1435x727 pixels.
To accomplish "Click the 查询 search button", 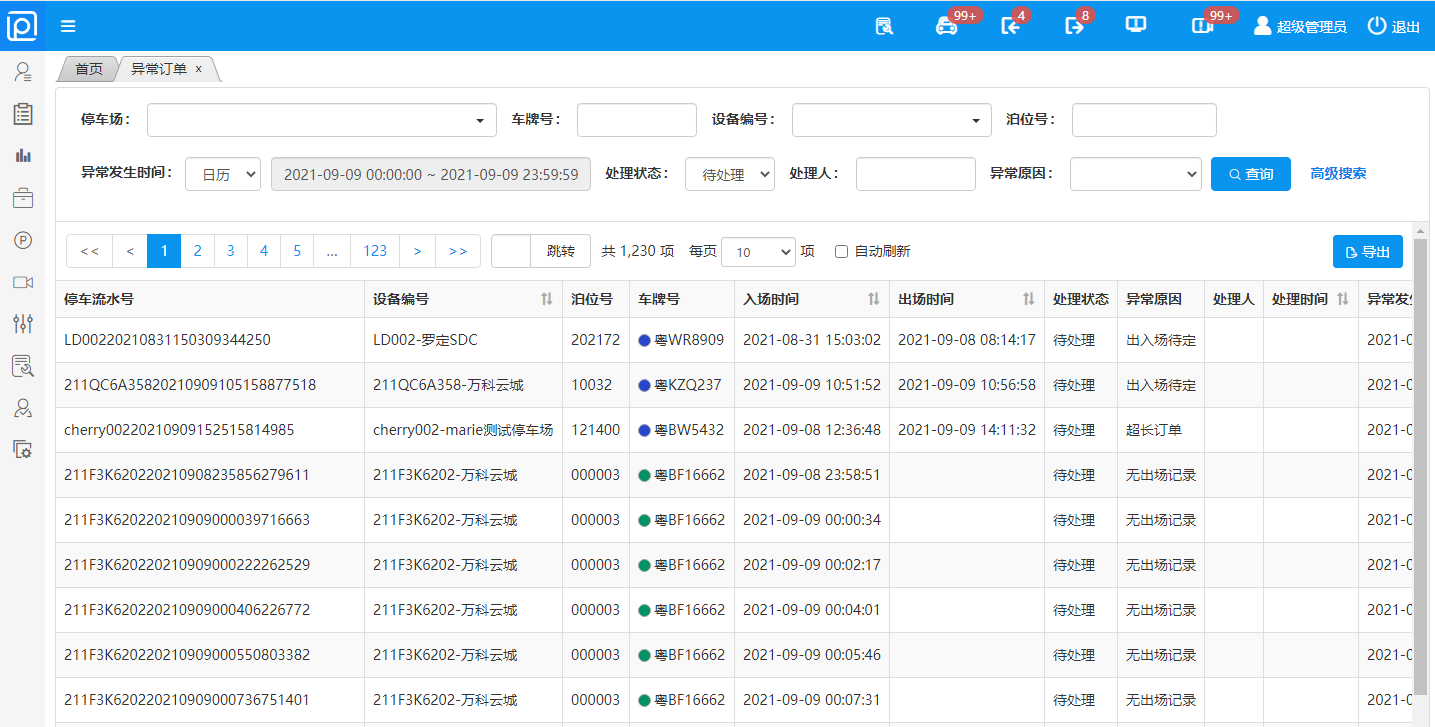I will (1251, 174).
